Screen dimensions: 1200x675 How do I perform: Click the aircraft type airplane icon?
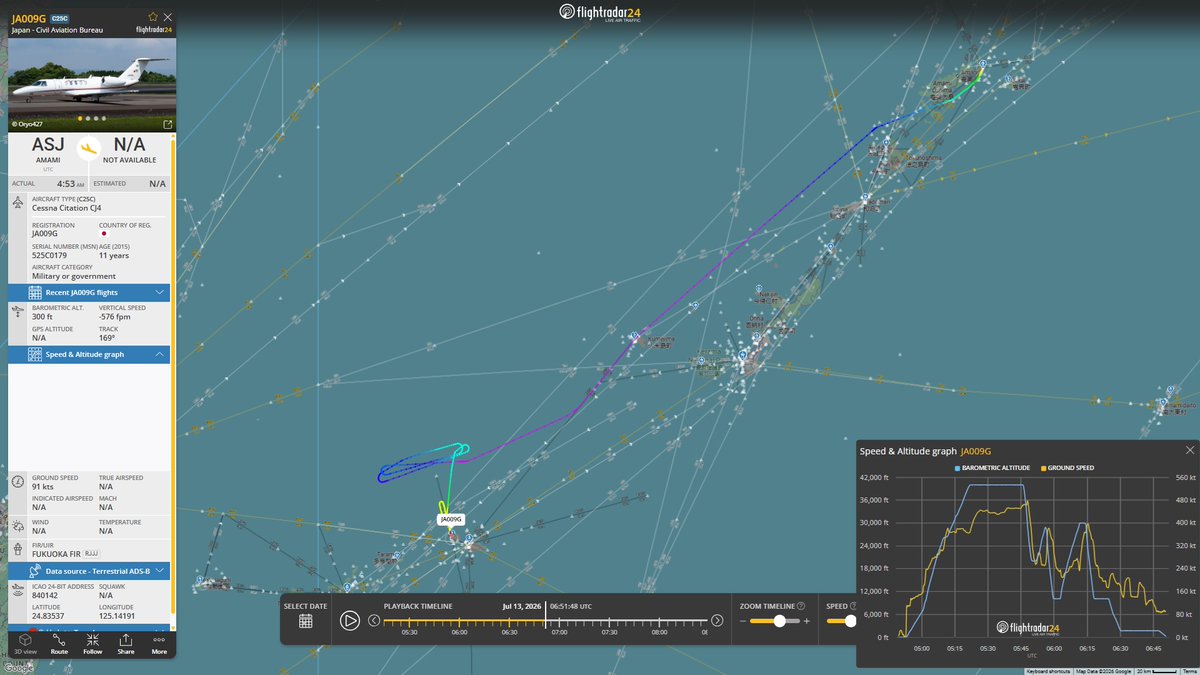[18, 203]
